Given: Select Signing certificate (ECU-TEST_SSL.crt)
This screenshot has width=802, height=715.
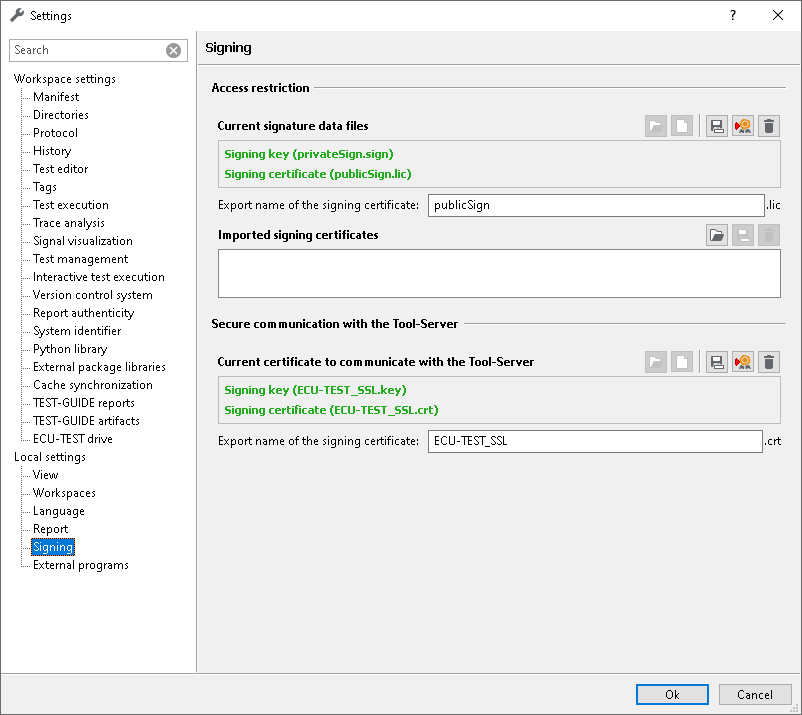Looking at the screenshot, I should coord(331,410).
